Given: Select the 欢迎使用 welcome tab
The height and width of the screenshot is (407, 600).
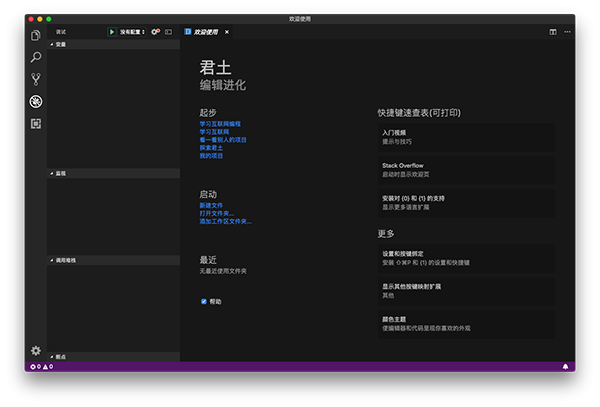Looking at the screenshot, I should pyautogui.click(x=207, y=32).
